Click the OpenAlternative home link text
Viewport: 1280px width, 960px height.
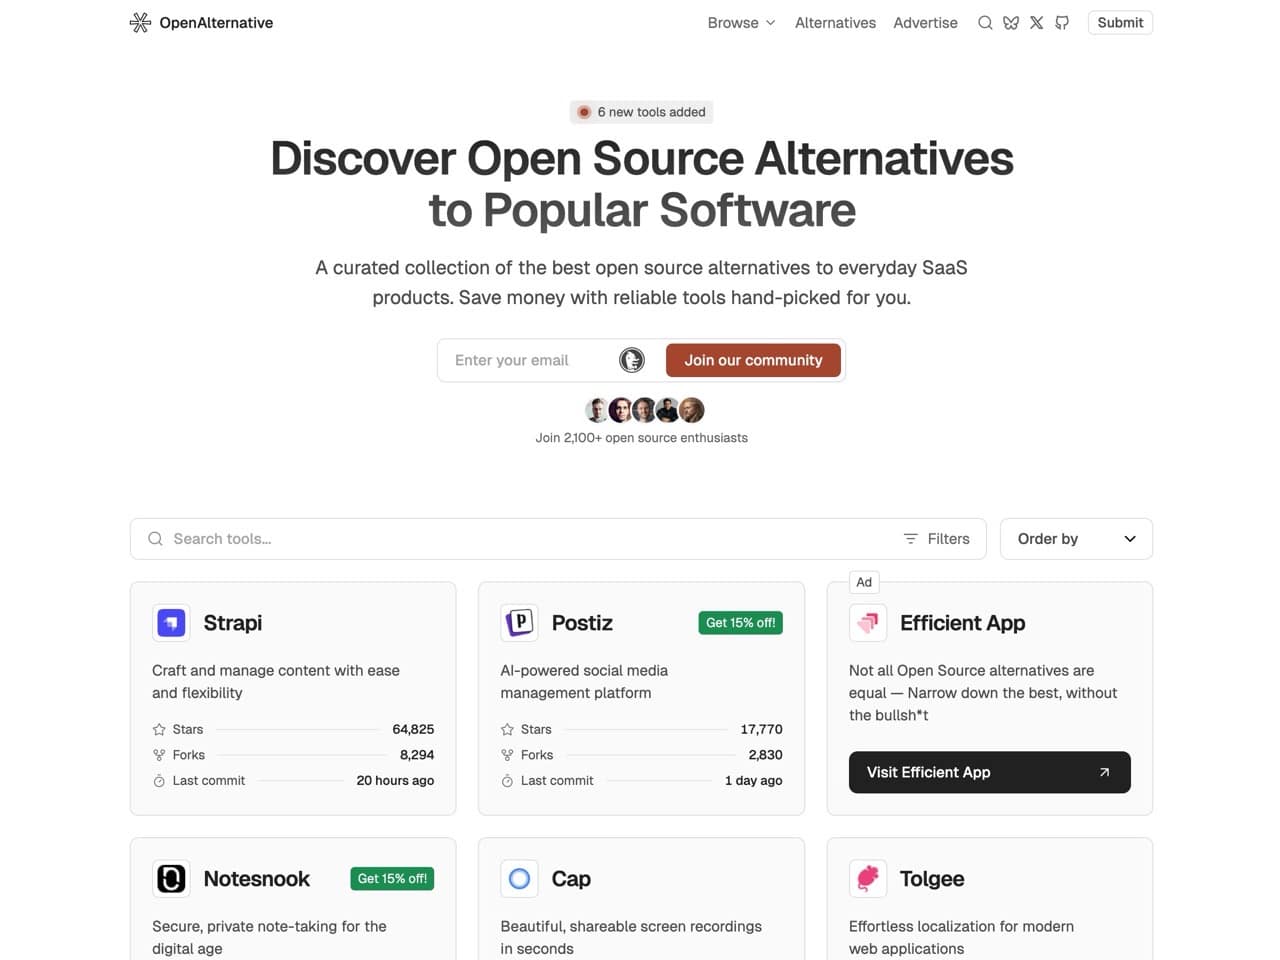pos(216,23)
